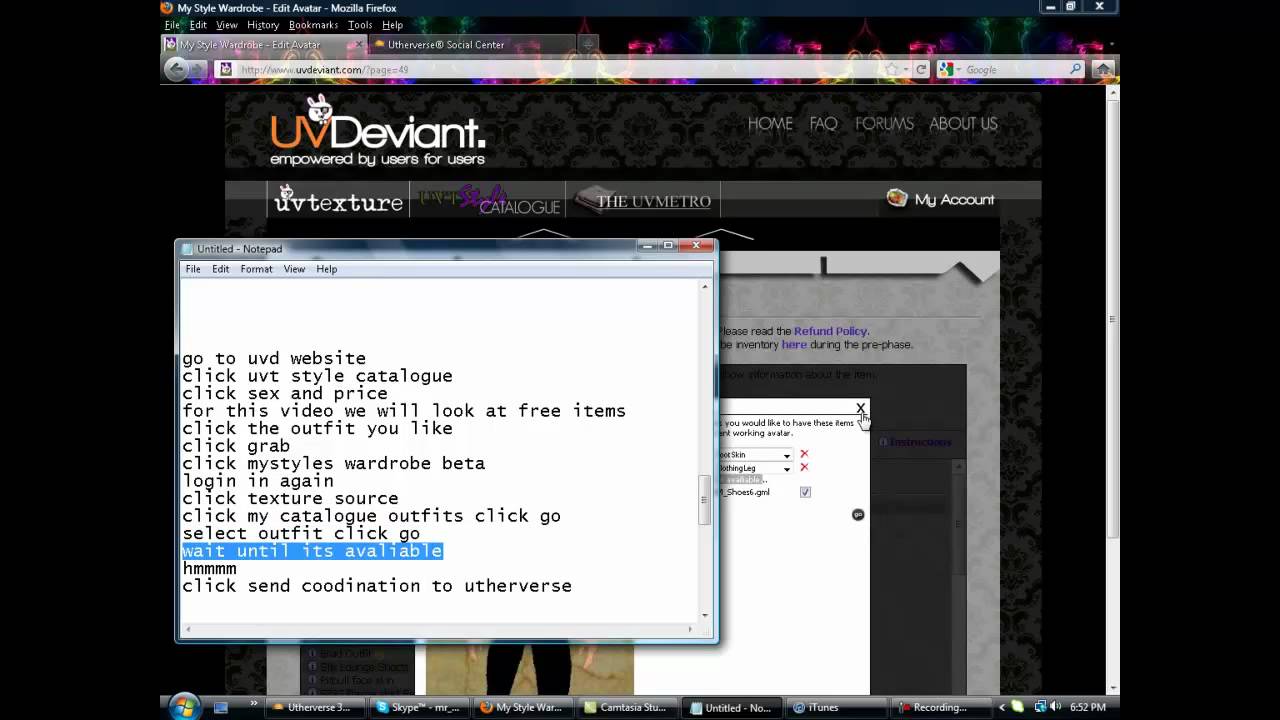The height and width of the screenshot is (720, 1280).
Task: Remove the NothingLeg row with red X
Action: (x=804, y=467)
